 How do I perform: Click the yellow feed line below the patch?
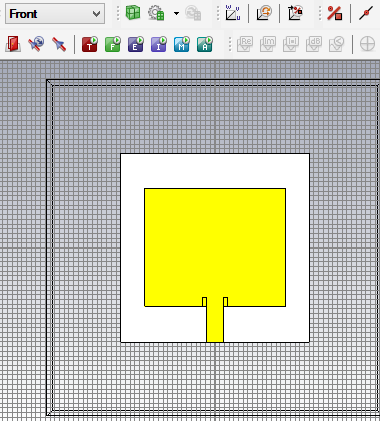[215, 322]
